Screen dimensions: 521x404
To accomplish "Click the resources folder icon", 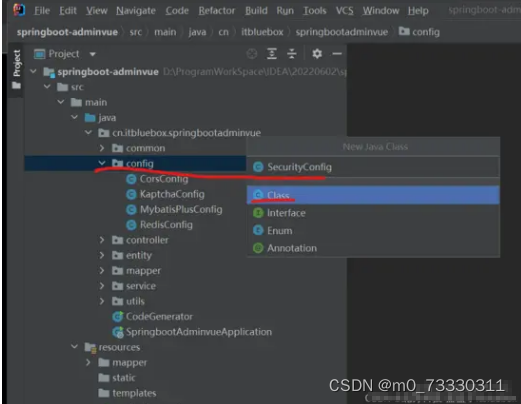I will (x=90, y=347).
